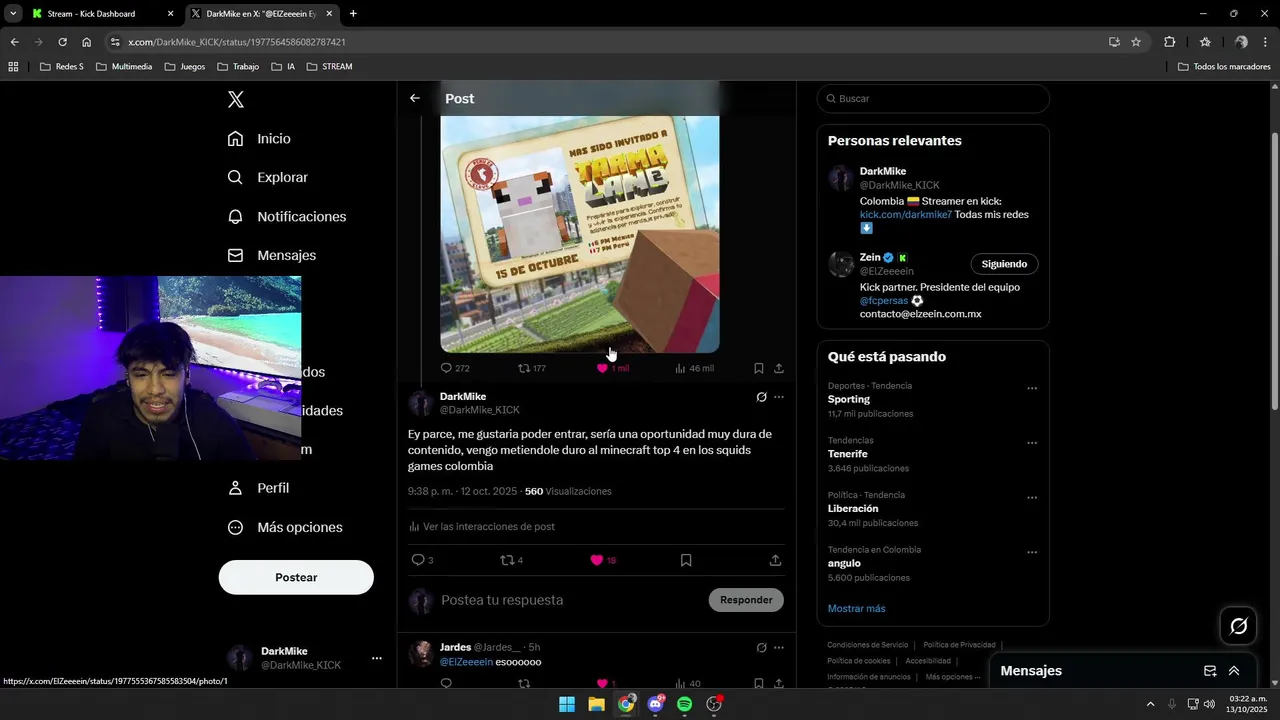1280x720 pixels.
Task: Open File Explorer from taskbar
Action: pos(596,704)
